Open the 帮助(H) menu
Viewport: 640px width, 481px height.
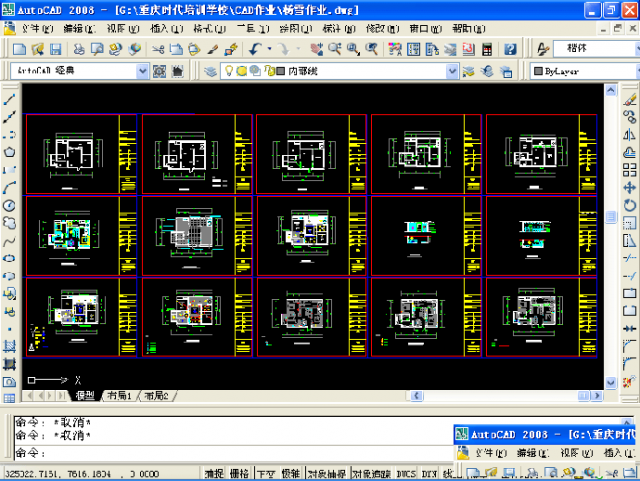pos(468,28)
